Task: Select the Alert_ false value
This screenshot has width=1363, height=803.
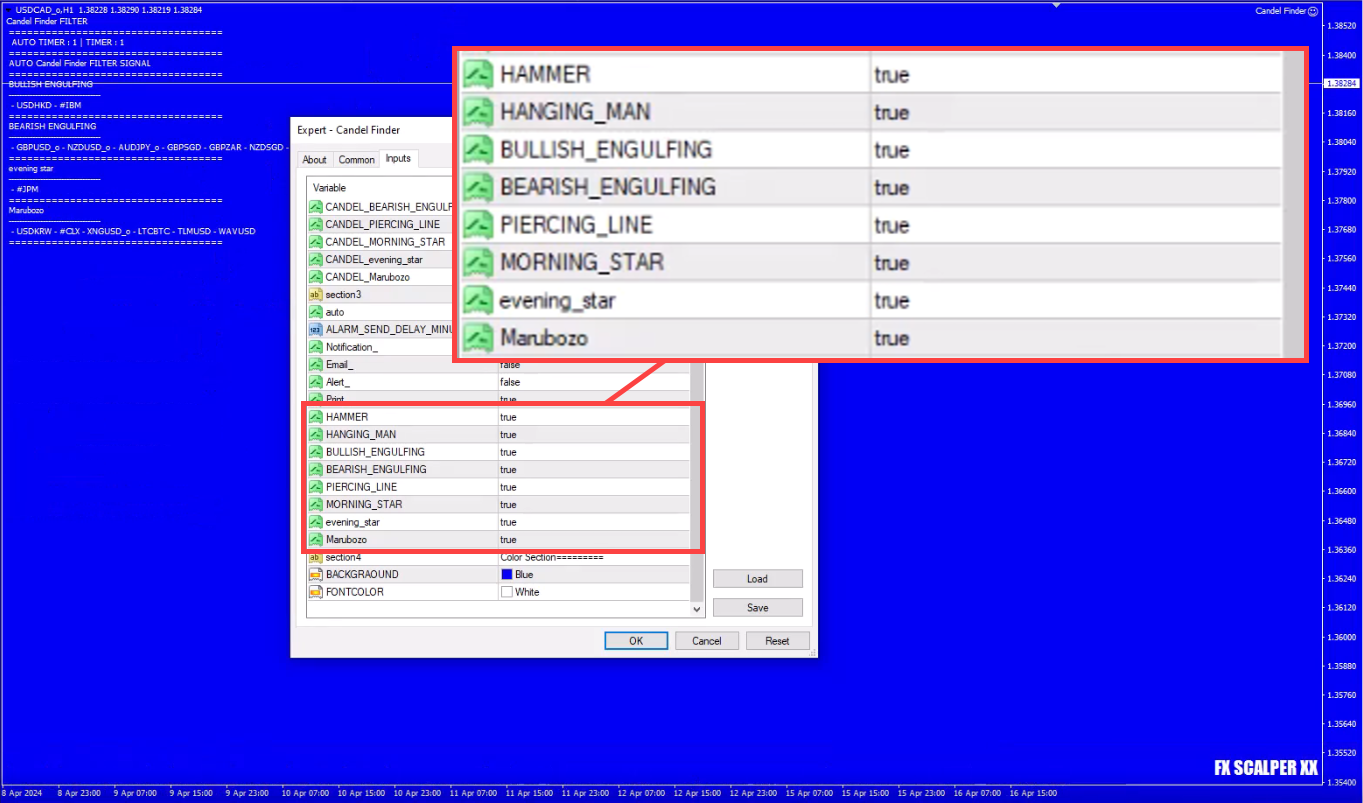Action: [510, 382]
